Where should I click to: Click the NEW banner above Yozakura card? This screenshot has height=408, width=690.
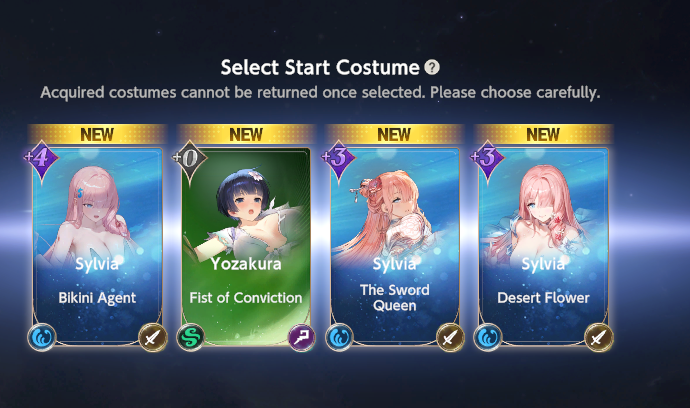point(246,134)
